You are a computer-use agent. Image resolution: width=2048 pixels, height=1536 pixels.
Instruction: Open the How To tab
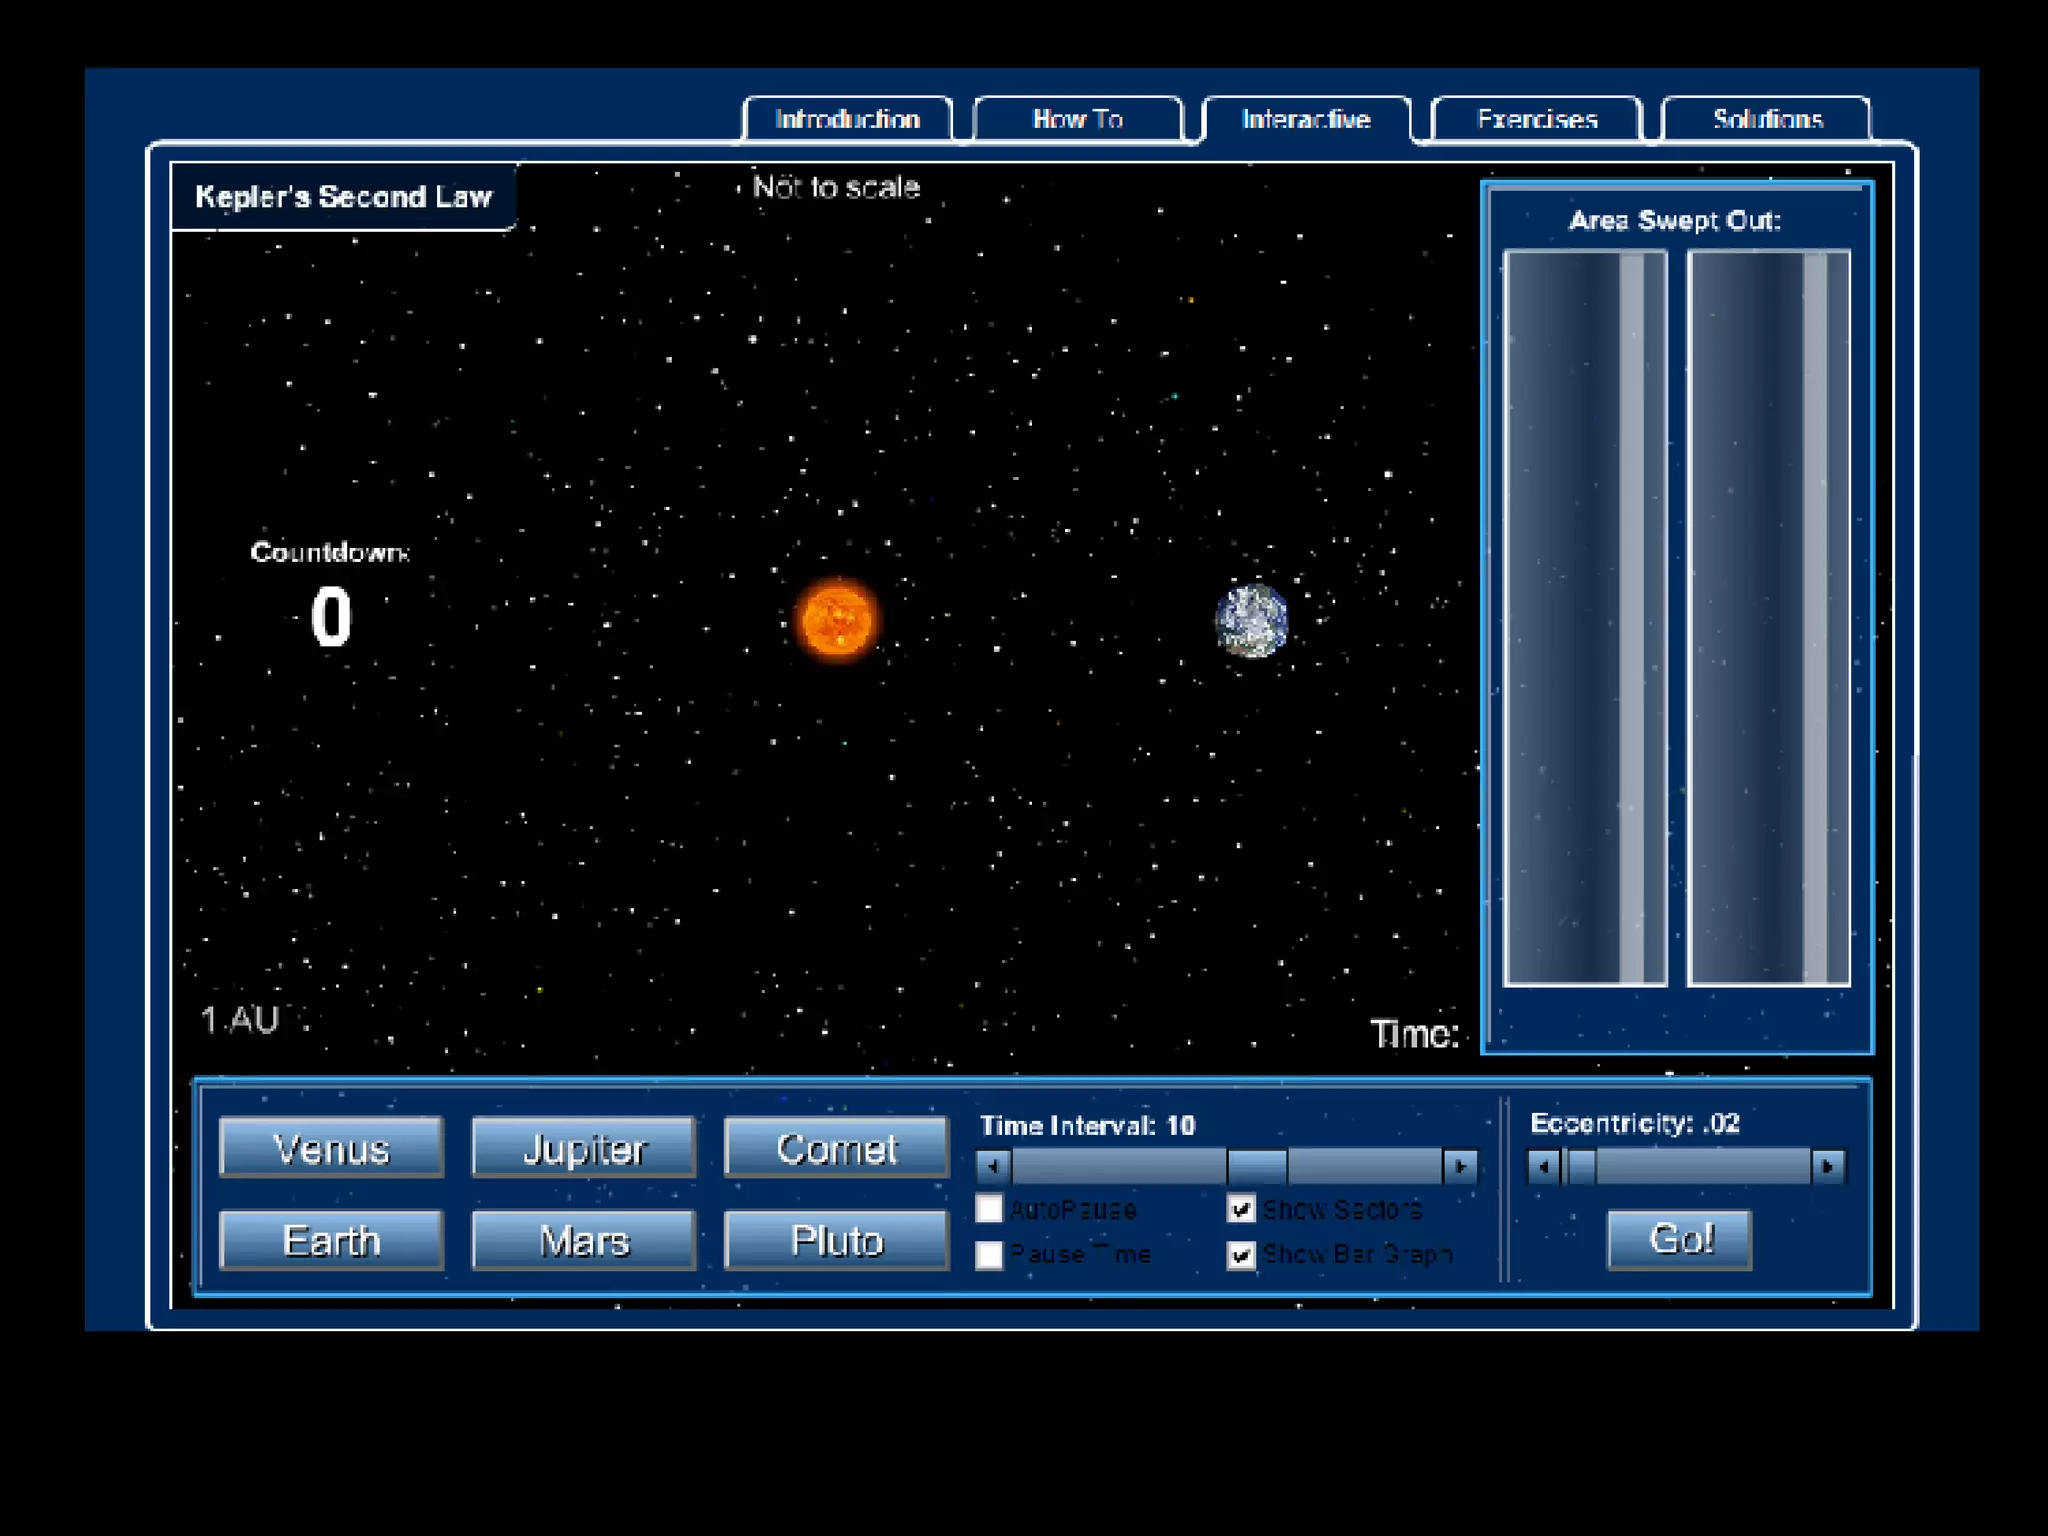point(1077,120)
